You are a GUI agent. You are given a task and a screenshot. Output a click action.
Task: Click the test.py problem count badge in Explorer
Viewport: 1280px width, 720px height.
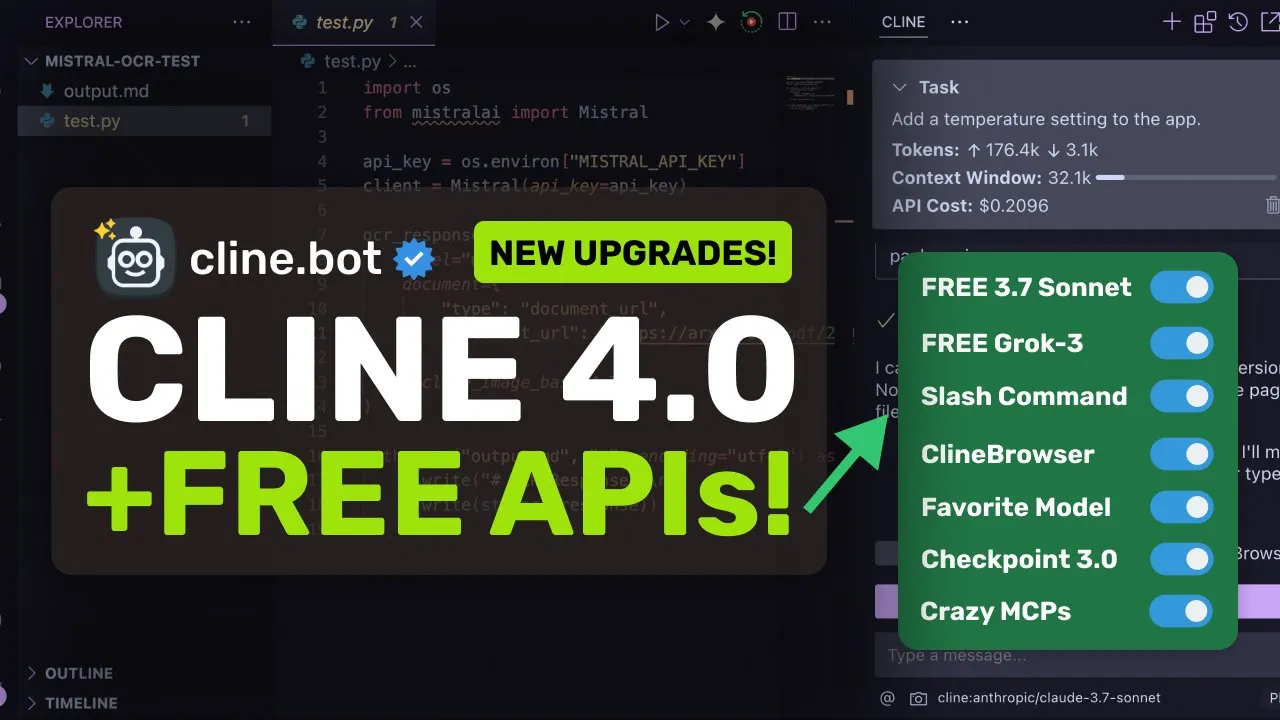(x=245, y=121)
